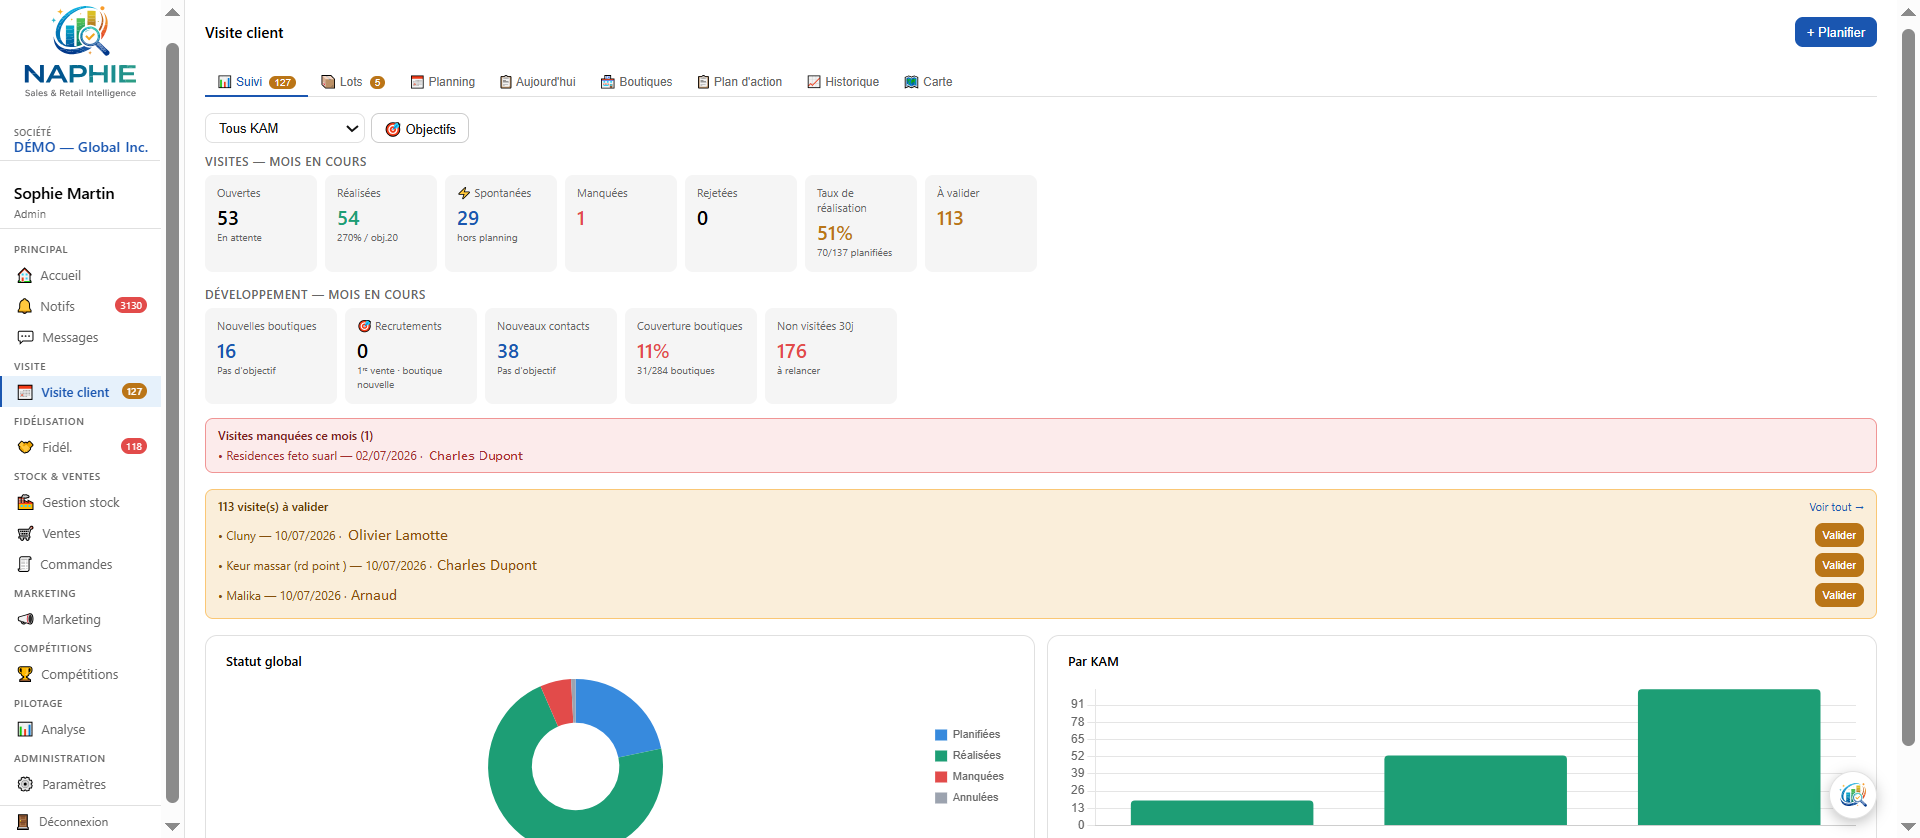Click the Manquées red legend swatch
Image resolution: width=1920 pixels, height=838 pixels.
coord(941,777)
